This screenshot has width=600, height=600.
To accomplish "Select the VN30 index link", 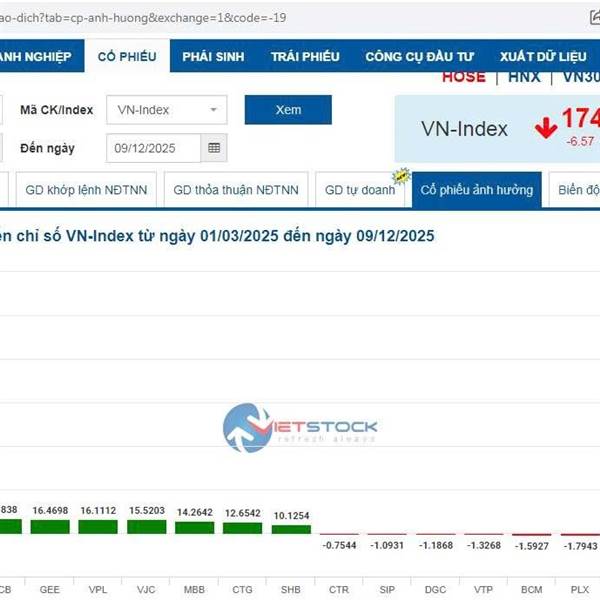I will tap(581, 77).
